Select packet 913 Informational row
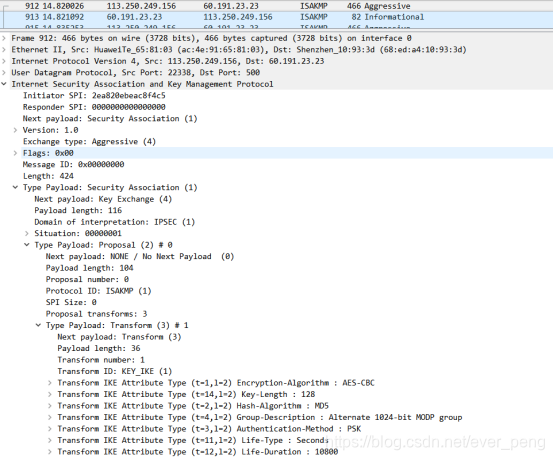Screen dimensions: 554x460 coord(277,17)
